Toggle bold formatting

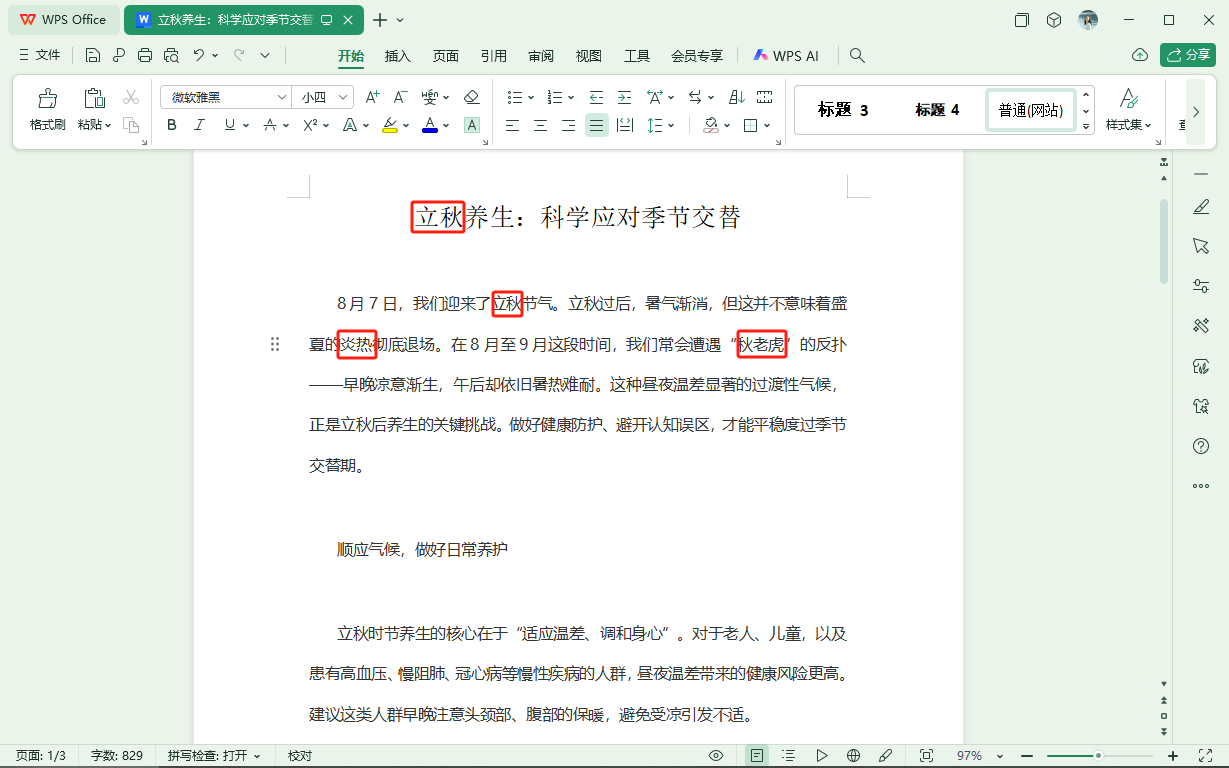[x=171, y=125]
